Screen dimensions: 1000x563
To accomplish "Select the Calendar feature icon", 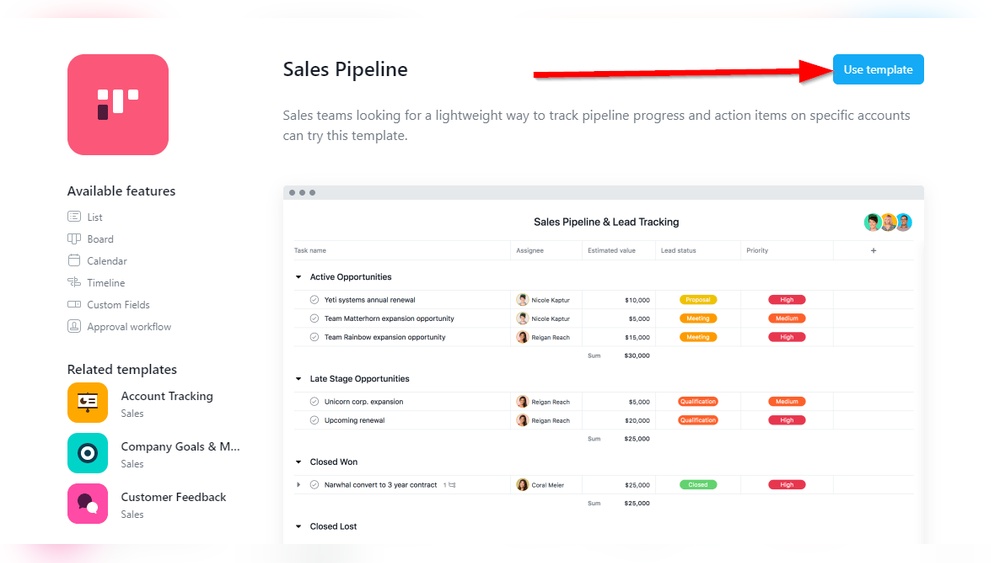I will [74, 260].
